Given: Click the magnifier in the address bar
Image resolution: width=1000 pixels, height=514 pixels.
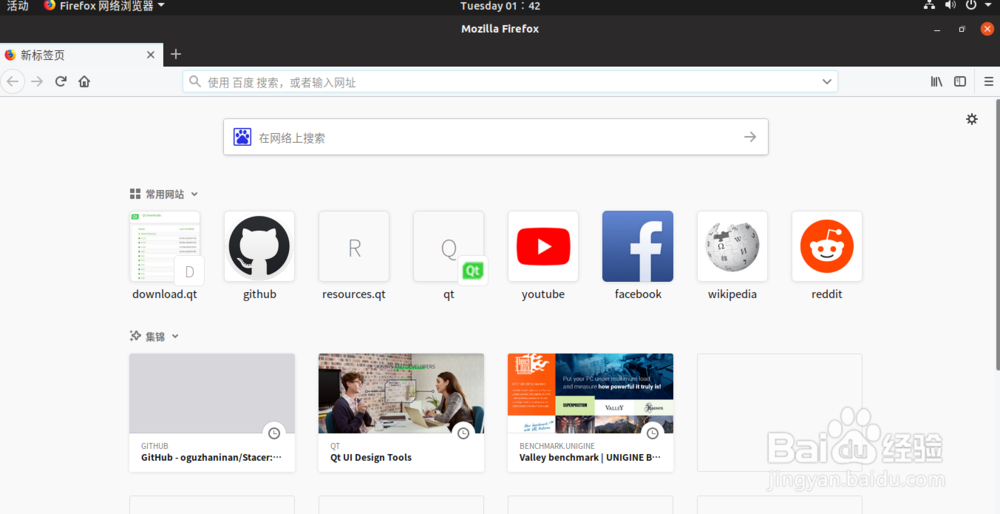Looking at the screenshot, I should click(195, 82).
